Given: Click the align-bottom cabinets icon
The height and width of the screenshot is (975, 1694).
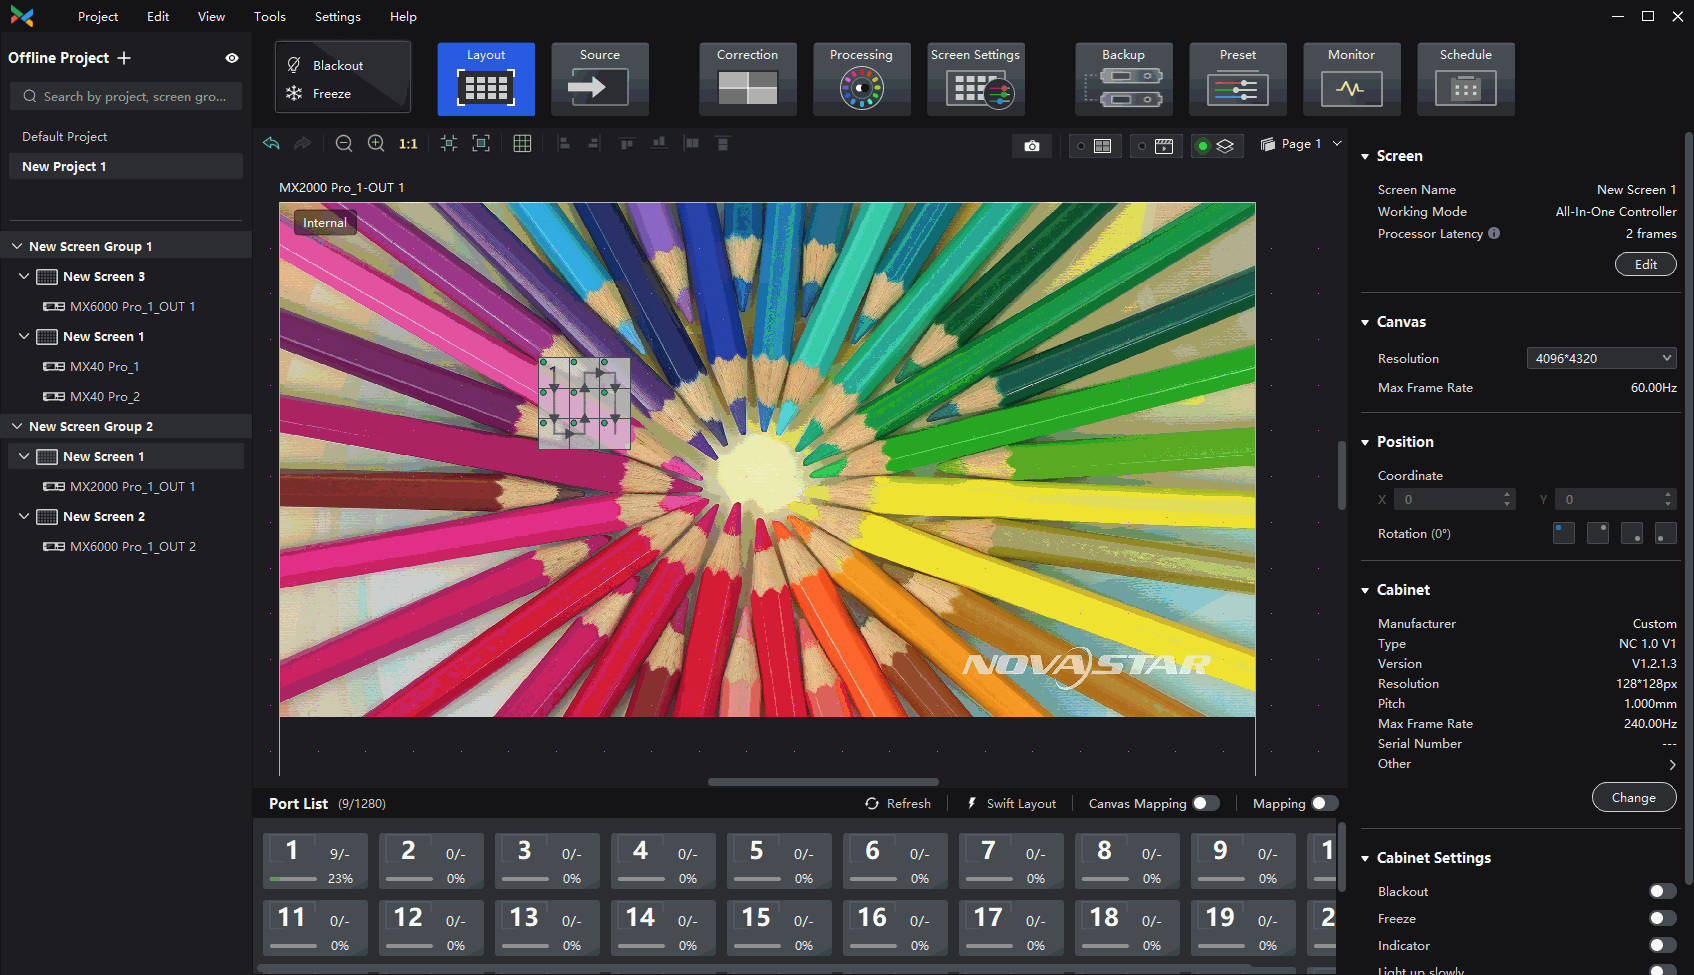Looking at the screenshot, I should click(659, 144).
